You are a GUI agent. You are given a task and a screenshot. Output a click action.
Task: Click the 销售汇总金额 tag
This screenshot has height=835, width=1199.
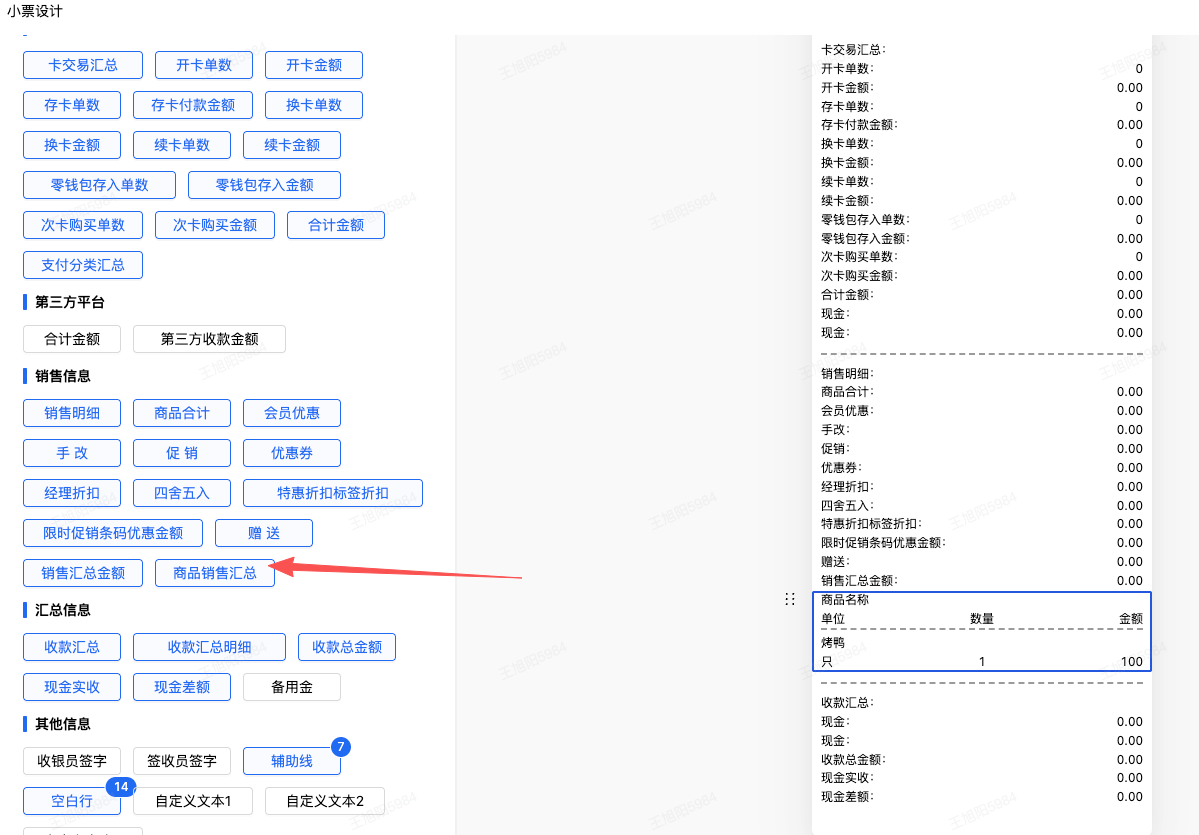pos(83,573)
